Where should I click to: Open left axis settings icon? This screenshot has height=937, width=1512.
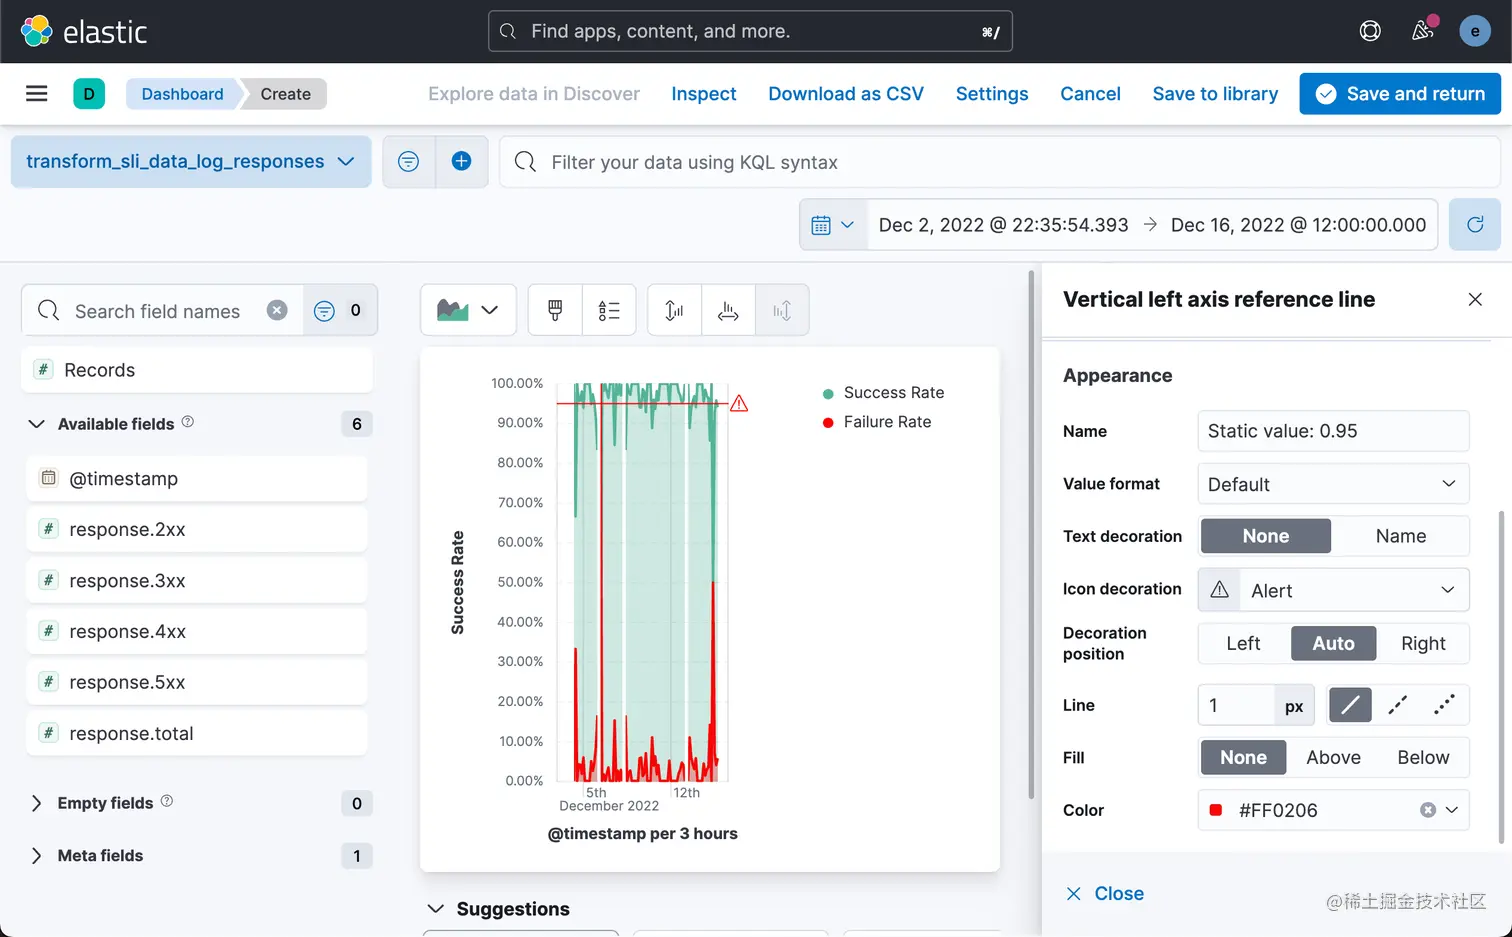675,311
